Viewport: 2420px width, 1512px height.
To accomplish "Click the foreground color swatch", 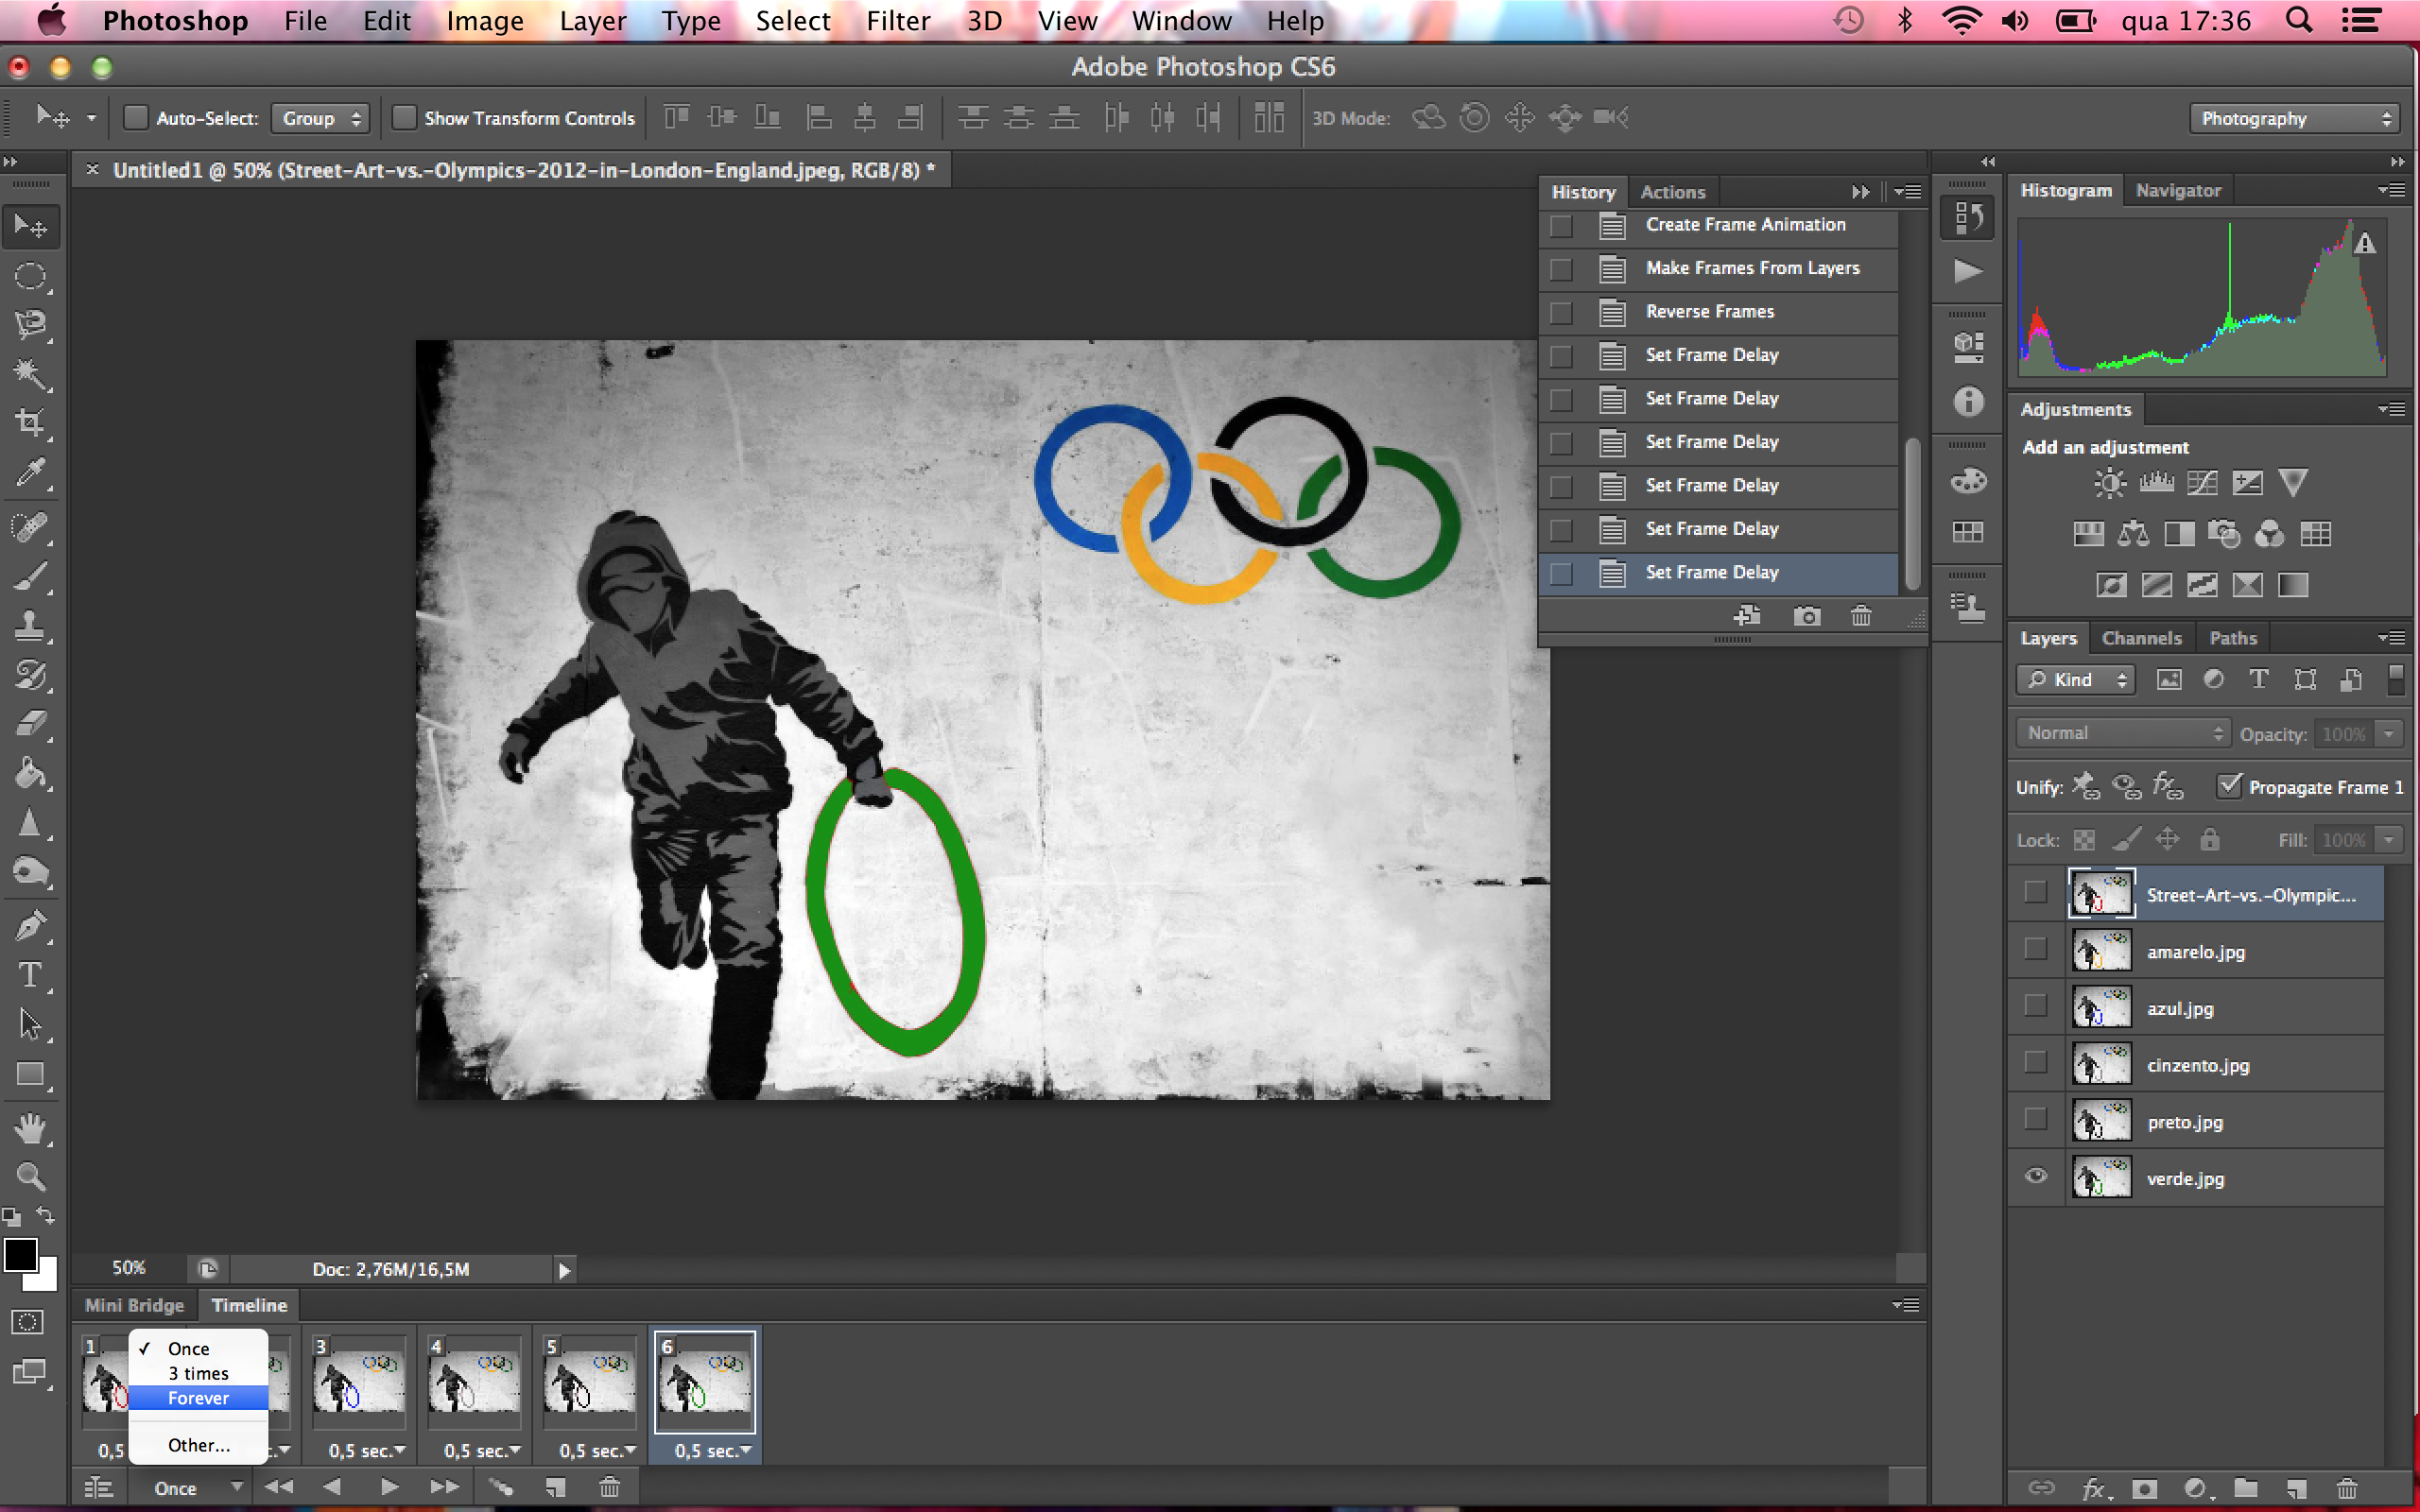I will [20, 1254].
